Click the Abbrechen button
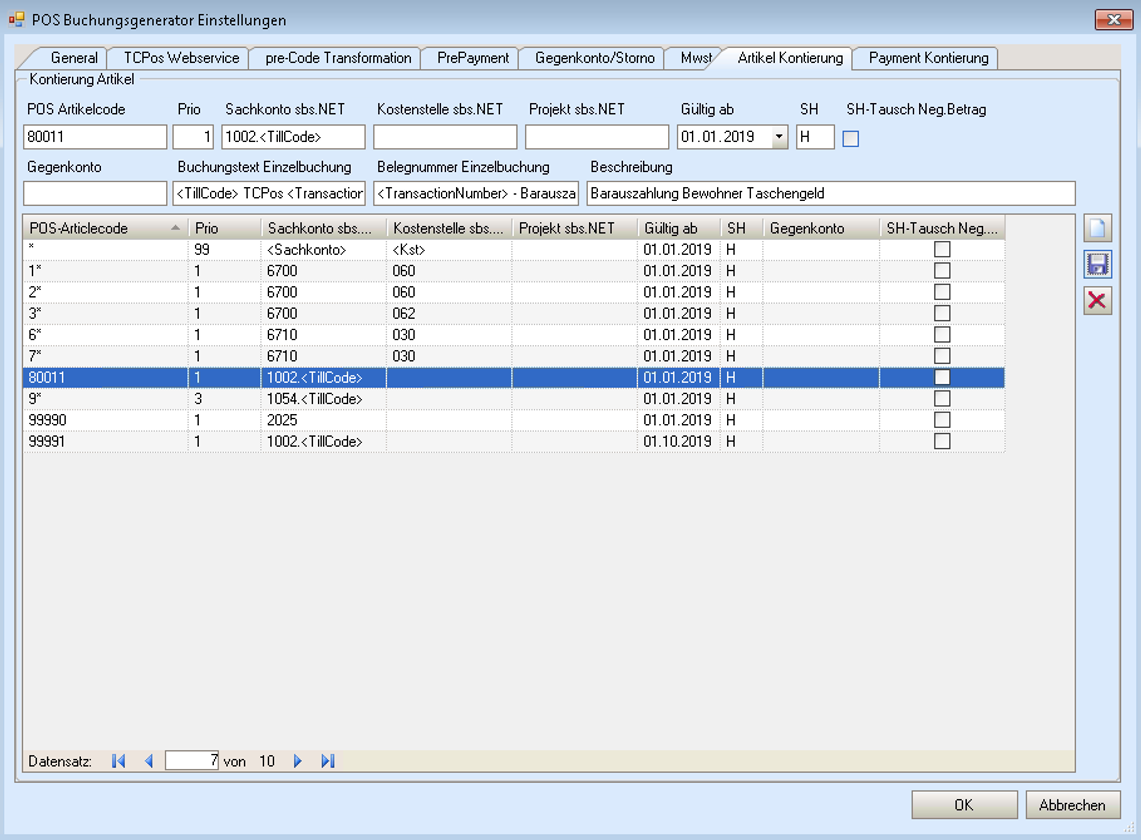 pos(1072,805)
